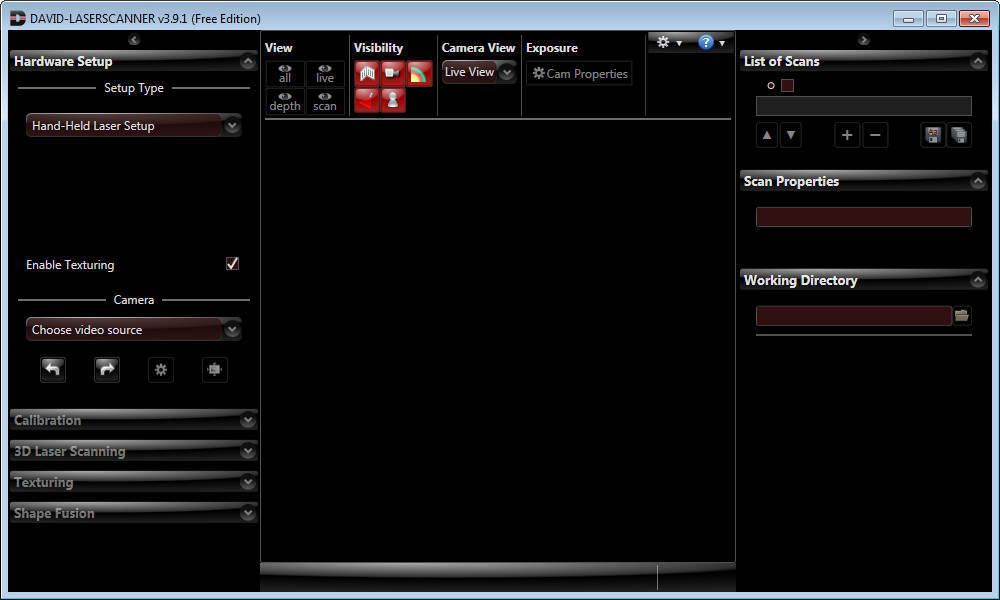Viewport: 1000px width, 600px height.
Task: Open the Choose video source dropdown
Action: [x=134, y=330]
